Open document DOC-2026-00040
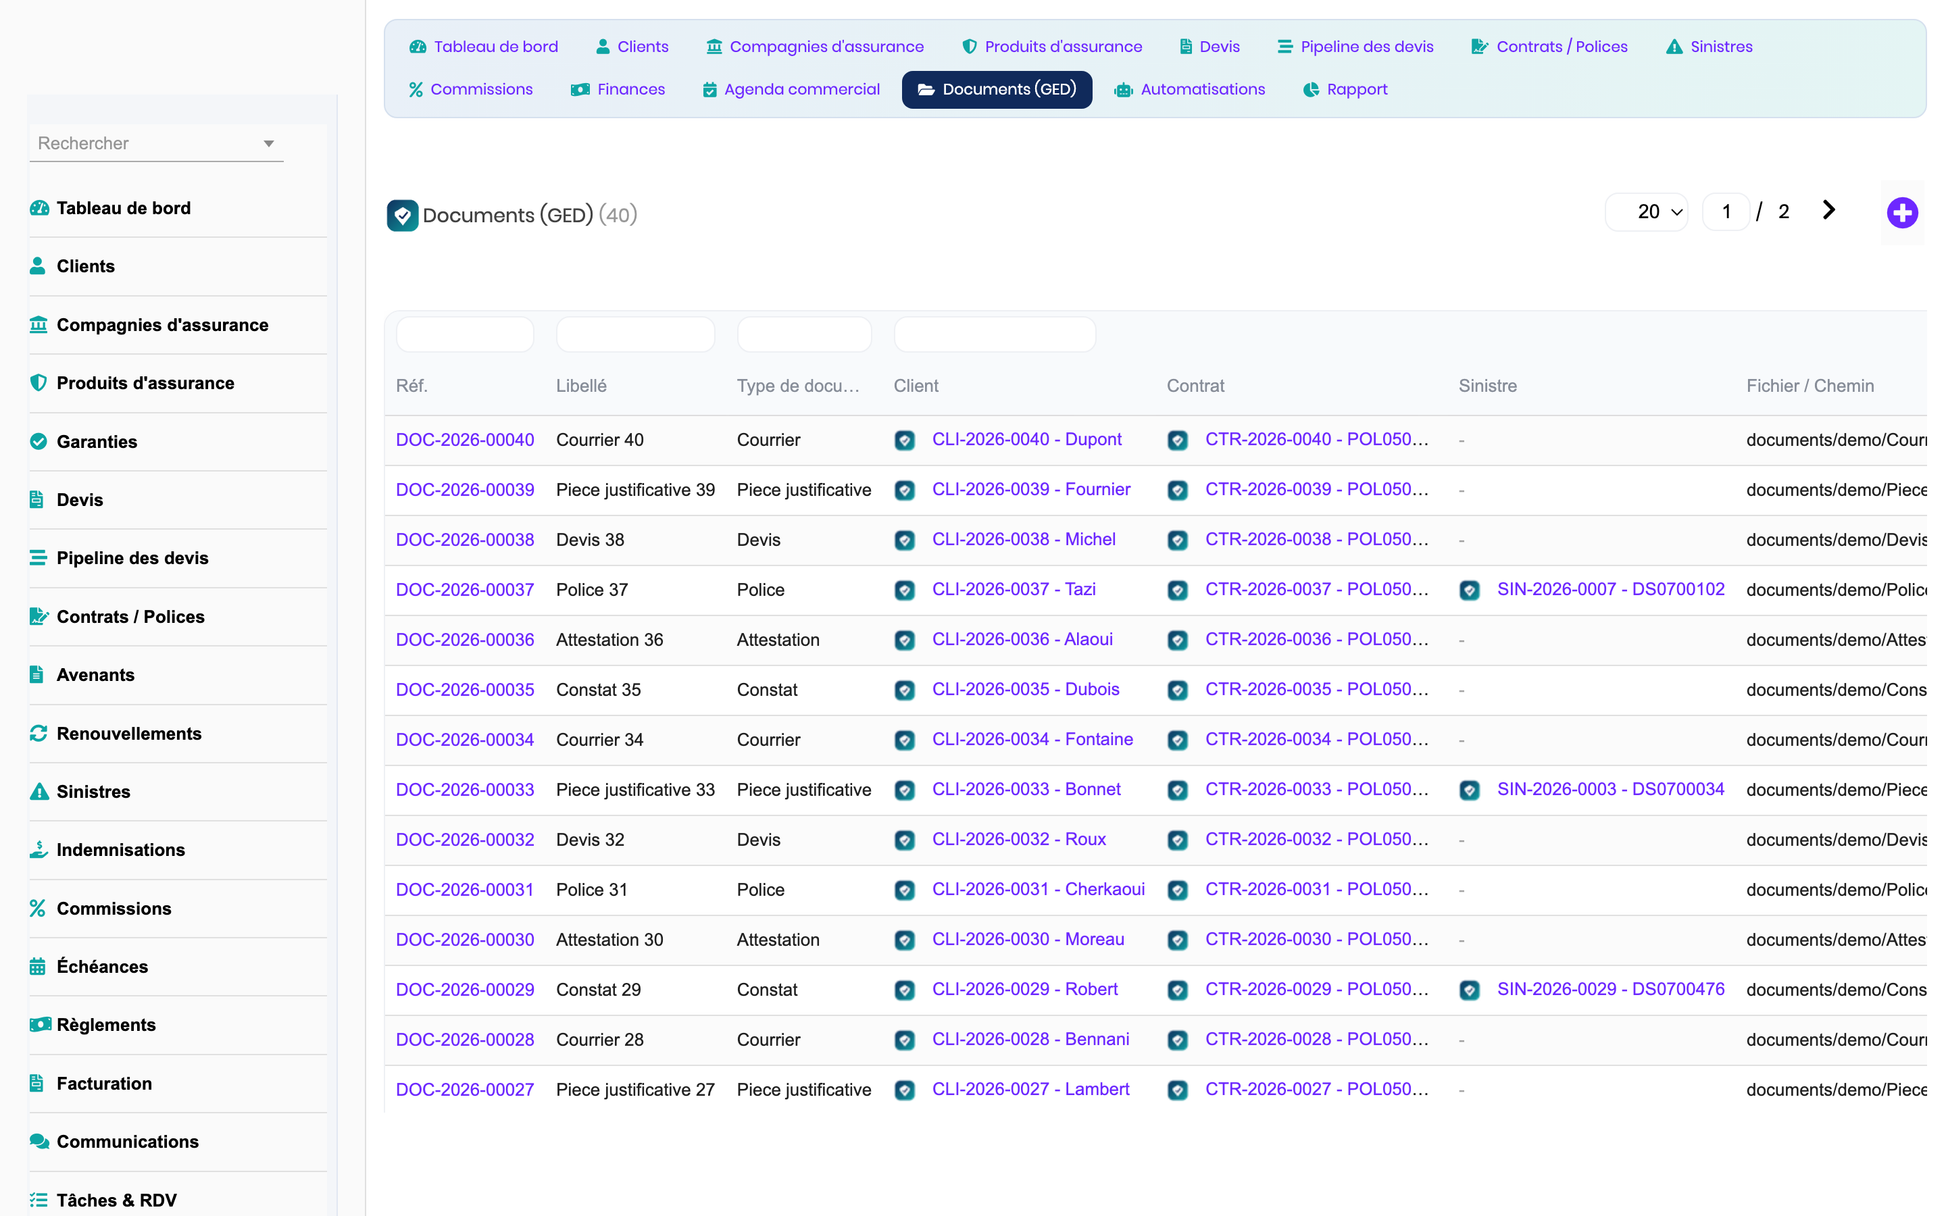Screen dimensions: 1946x1216 tap(465, 440)
